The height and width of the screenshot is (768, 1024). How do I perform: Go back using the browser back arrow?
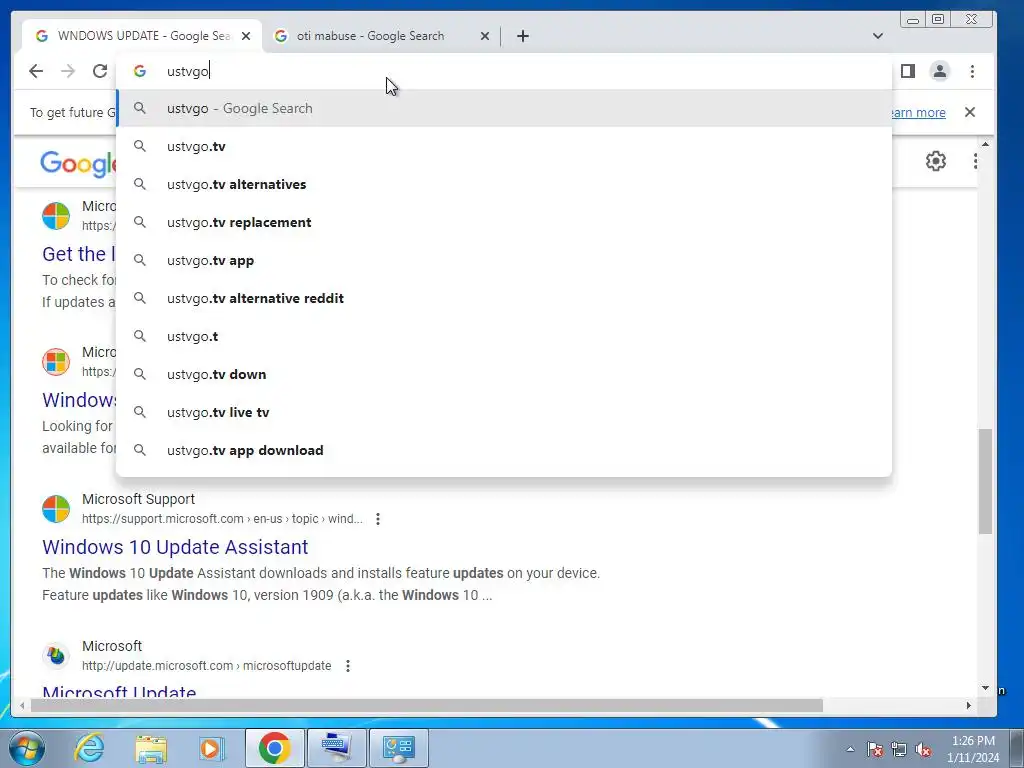36,71
